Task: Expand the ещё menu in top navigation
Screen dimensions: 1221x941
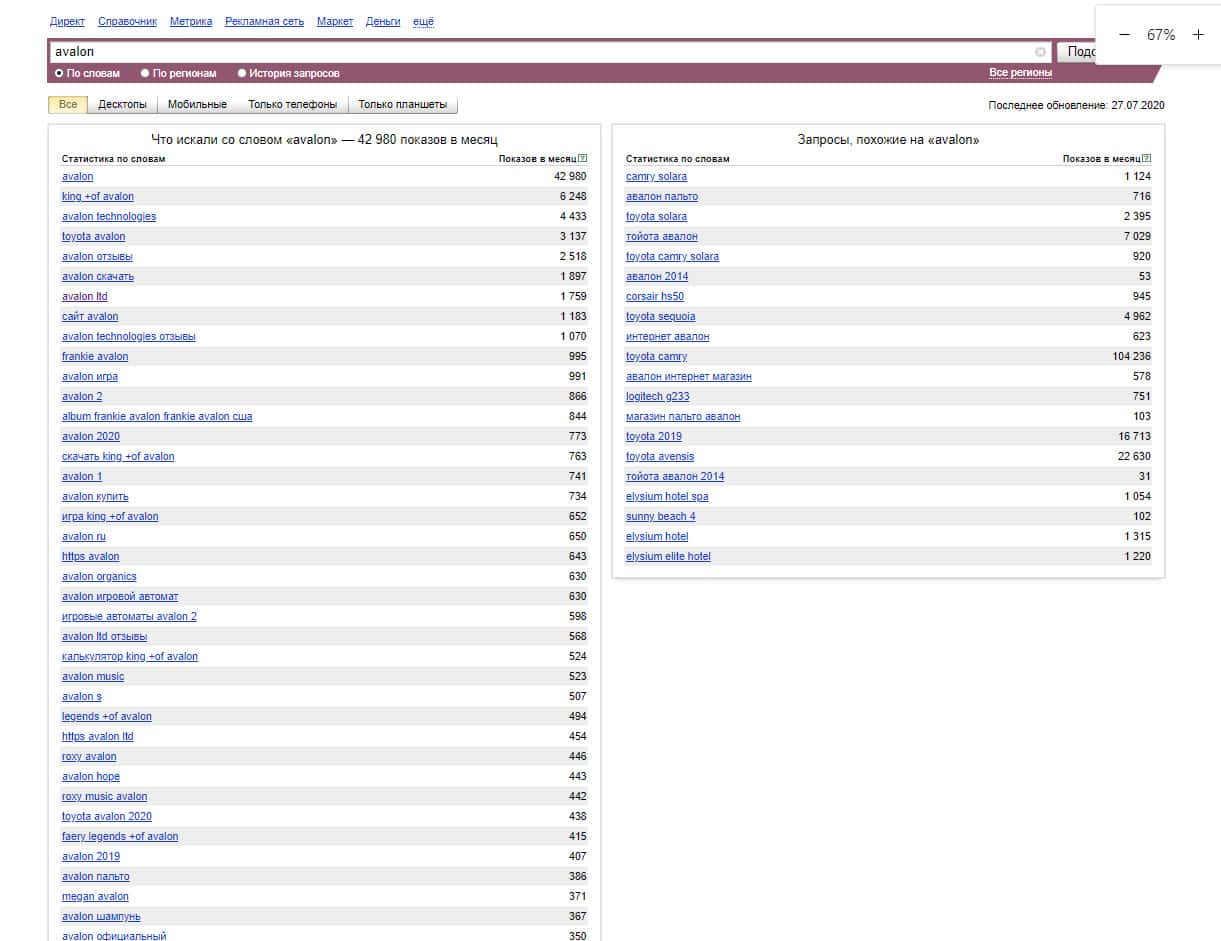Action: [423, 22]
